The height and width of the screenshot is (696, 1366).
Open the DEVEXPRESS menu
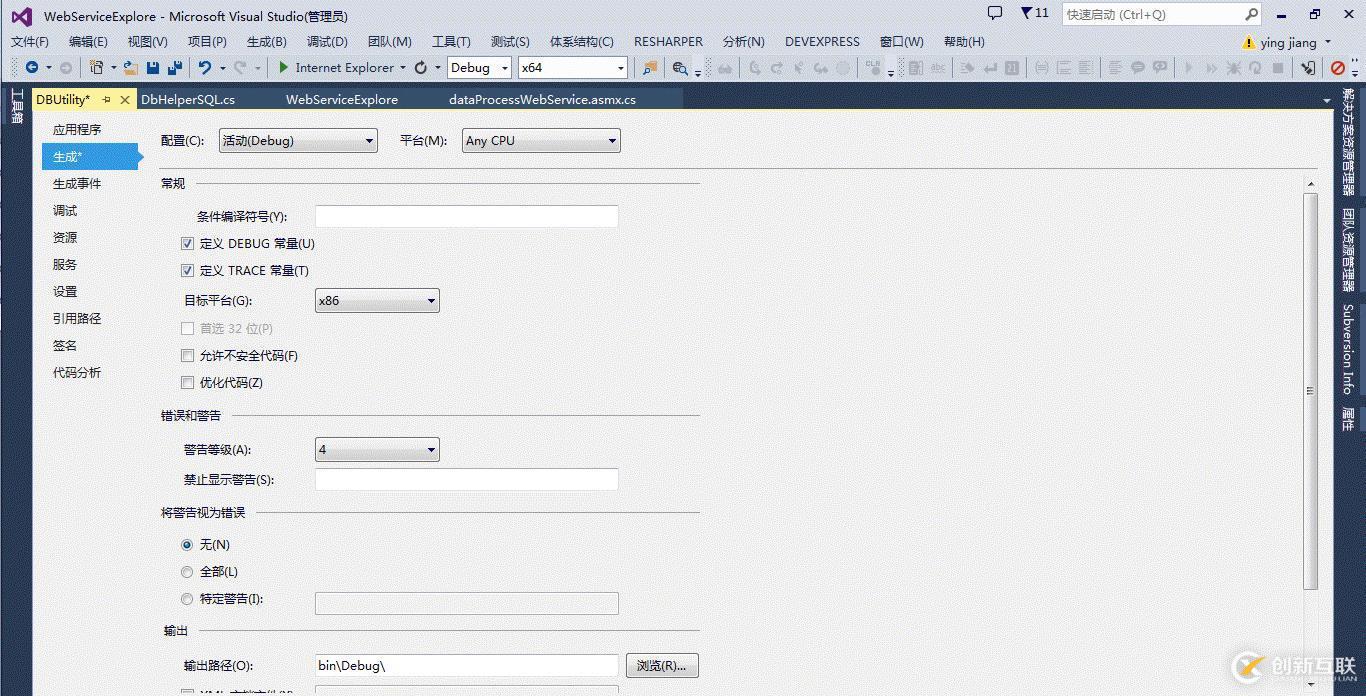[x=822, y=41]
